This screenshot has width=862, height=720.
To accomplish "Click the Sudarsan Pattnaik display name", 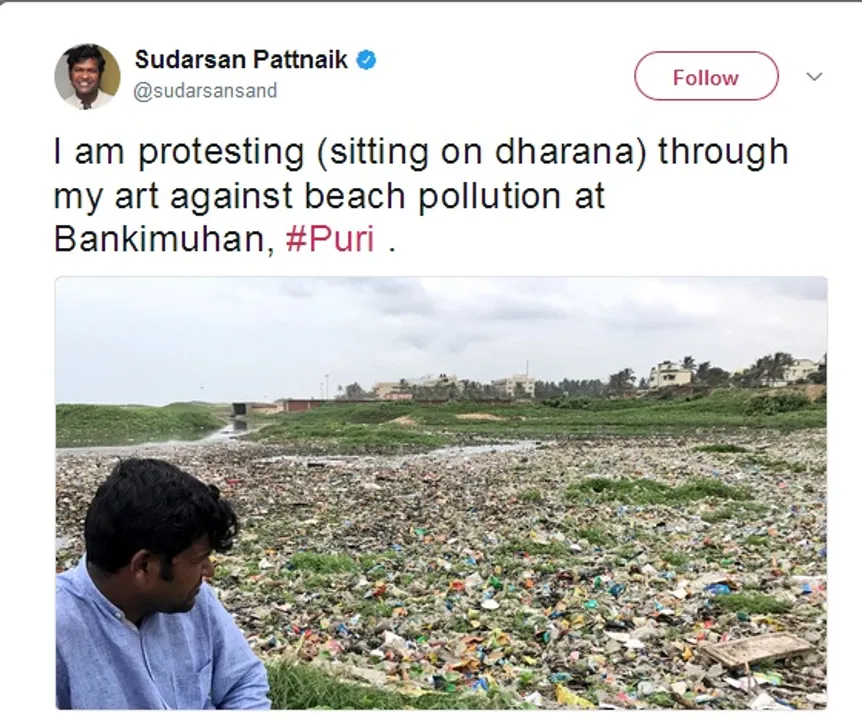I will click(241, 59).
